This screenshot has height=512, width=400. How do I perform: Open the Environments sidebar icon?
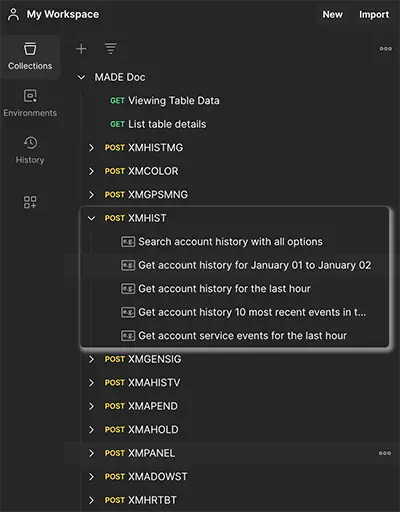click(30, 103)
